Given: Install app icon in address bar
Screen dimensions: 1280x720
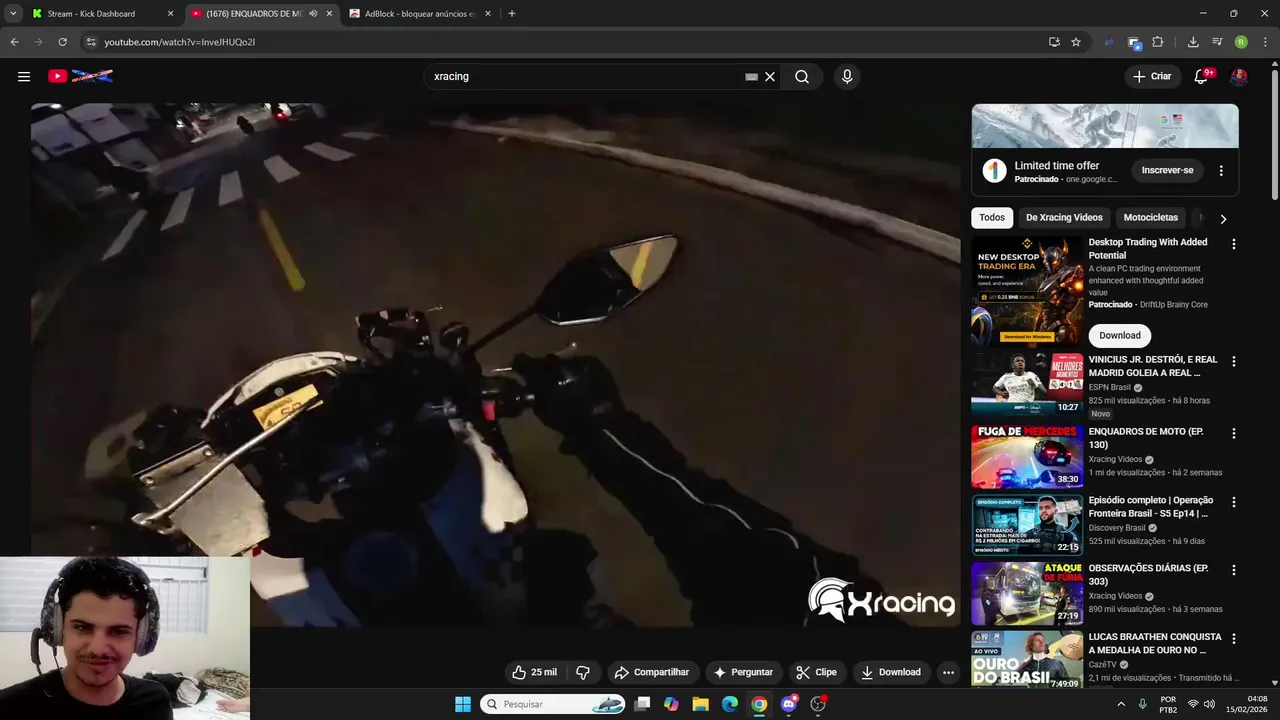Looking at the screenshot, I should point(1054,42).
